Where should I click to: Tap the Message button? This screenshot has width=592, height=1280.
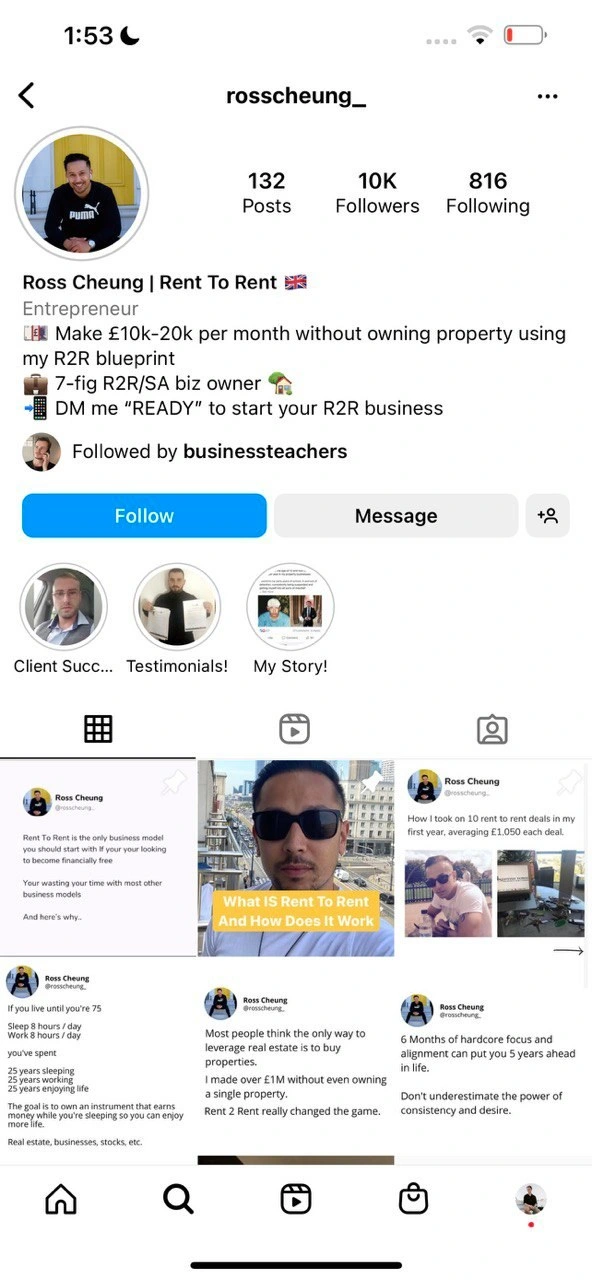[396, 516]
